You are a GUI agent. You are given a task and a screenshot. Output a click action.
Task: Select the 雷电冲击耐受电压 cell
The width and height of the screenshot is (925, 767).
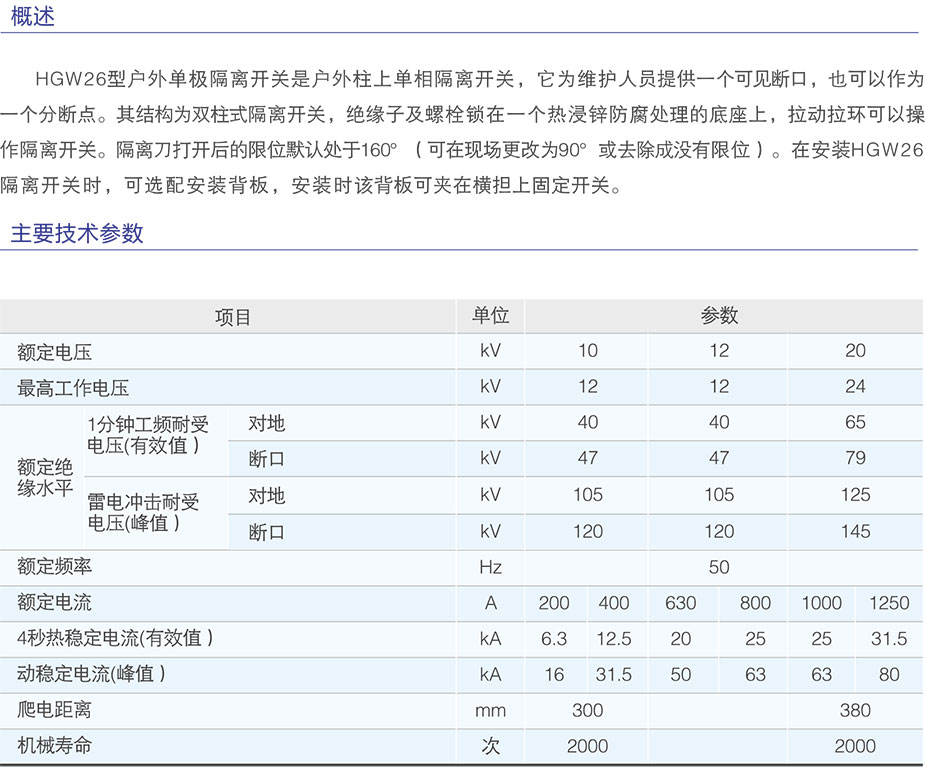click(x=143, y=512)
